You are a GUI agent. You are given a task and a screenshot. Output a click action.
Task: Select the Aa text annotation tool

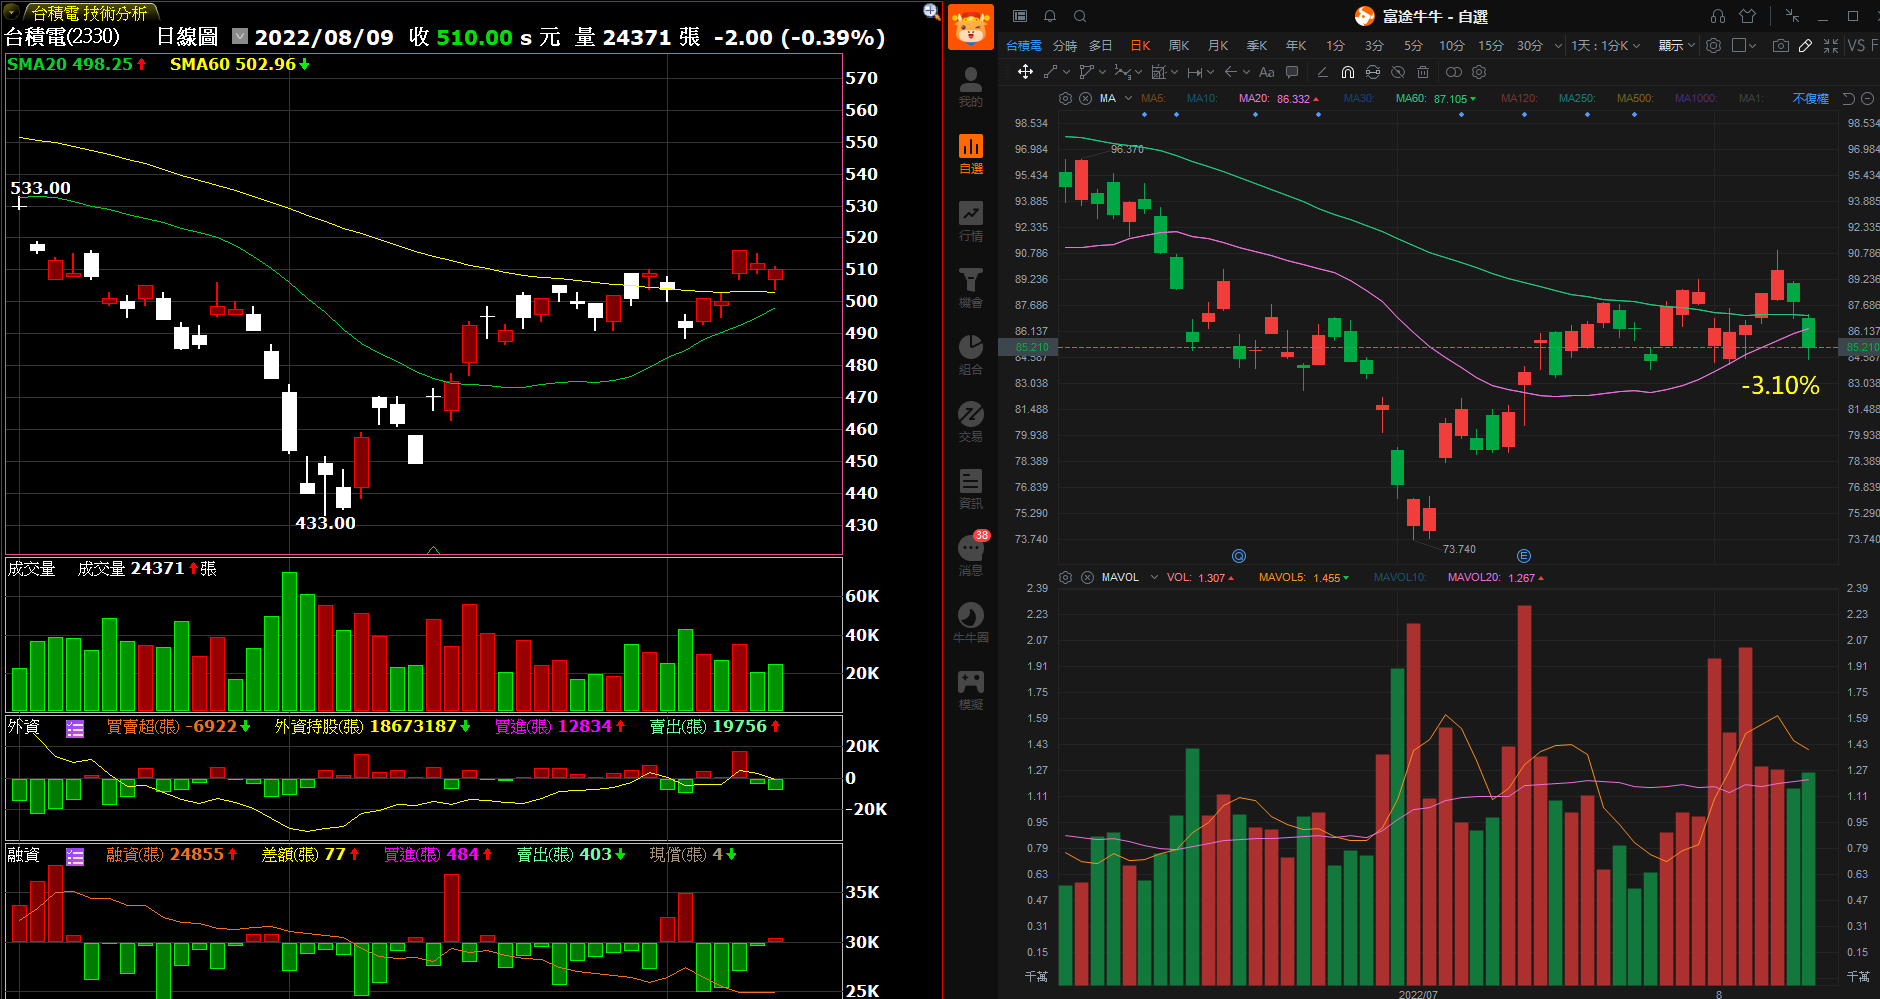click(1267, 72)
